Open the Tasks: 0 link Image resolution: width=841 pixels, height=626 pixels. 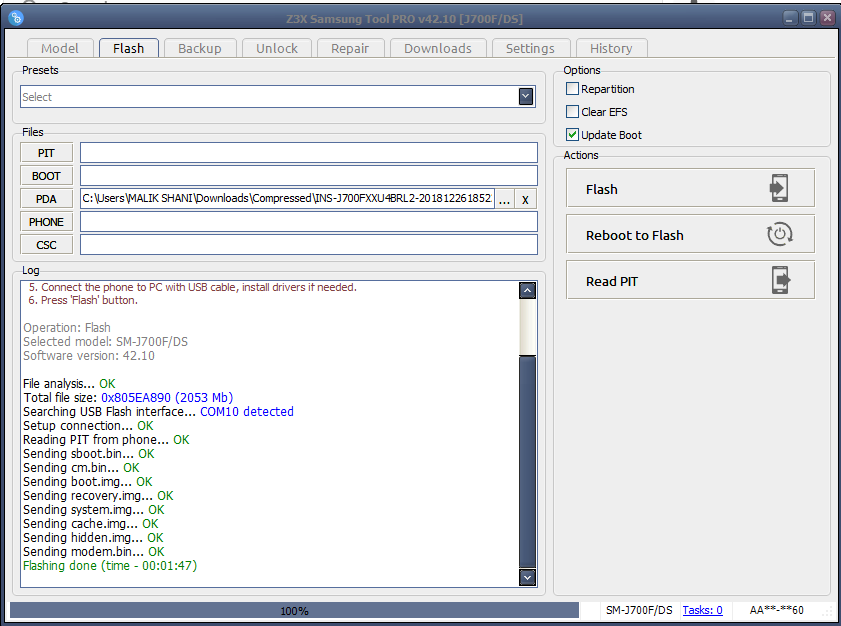tap(702, 610)
